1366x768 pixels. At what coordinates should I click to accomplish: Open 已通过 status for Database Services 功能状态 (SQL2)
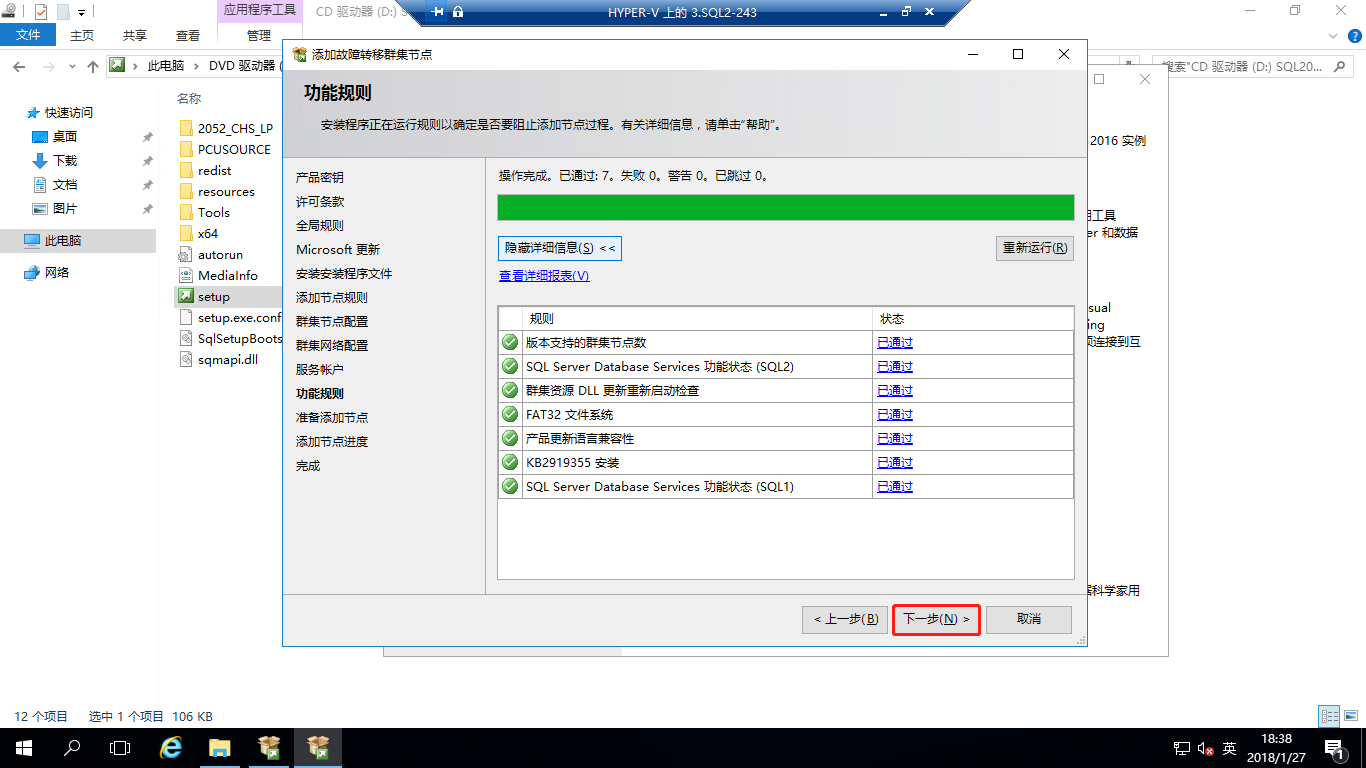(895, 367)
